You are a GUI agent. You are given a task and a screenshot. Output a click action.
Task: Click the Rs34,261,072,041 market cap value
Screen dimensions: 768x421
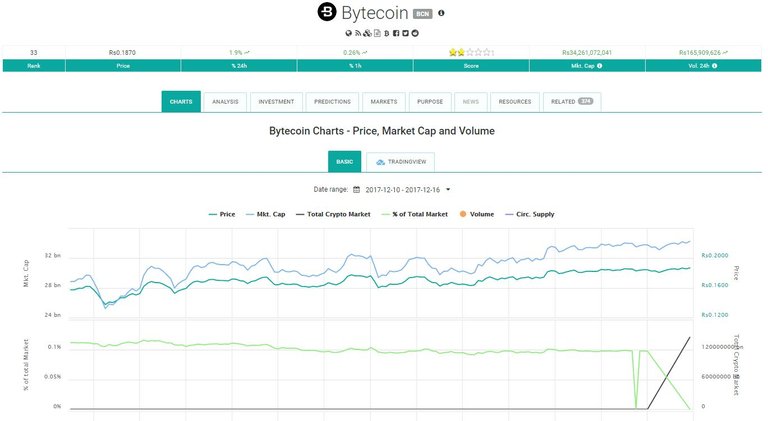coord(587,52)
